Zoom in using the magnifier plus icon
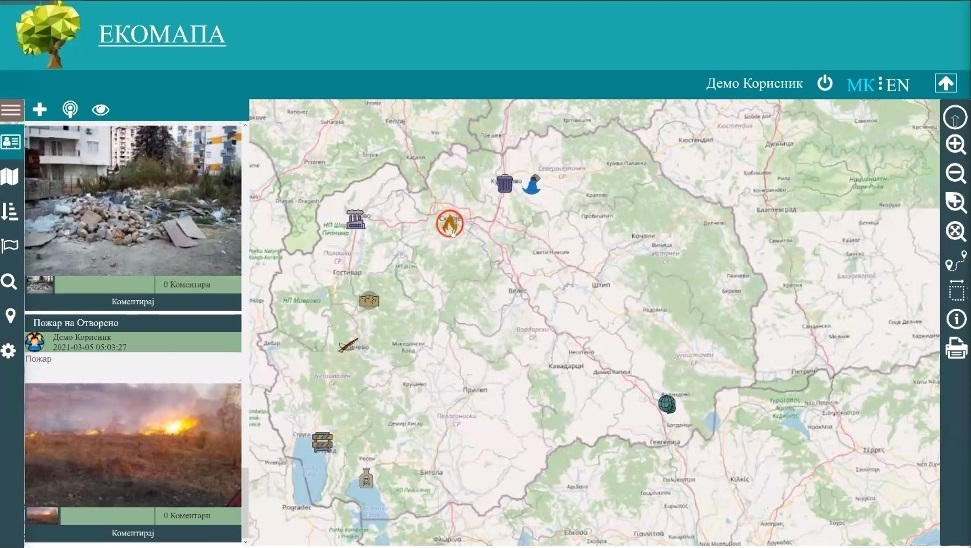This screenshot has width=971, height=548. 956,144
